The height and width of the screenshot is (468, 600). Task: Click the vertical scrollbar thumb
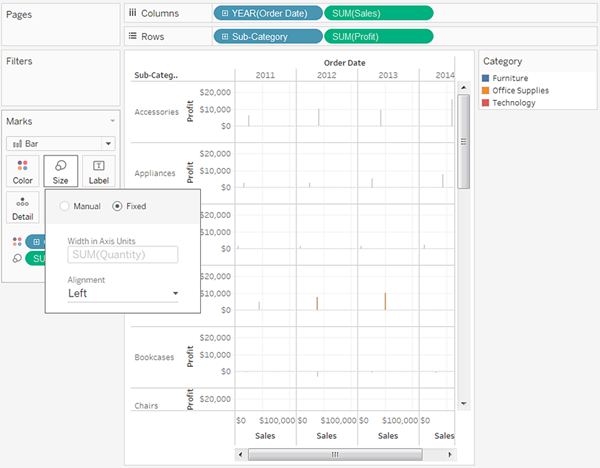click(x=463, y=142)
